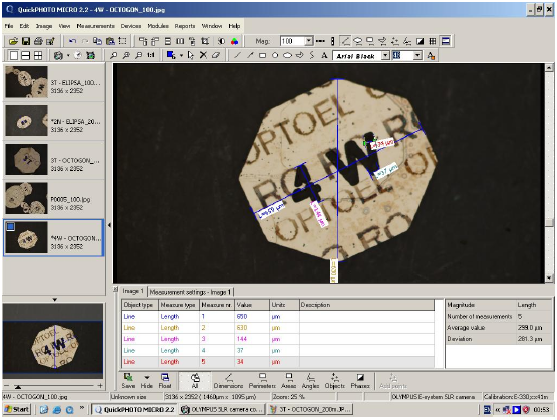Filter measurements by Phases
Image resolution: width=557 pixels, height=420 pixels.
[360, 381]
